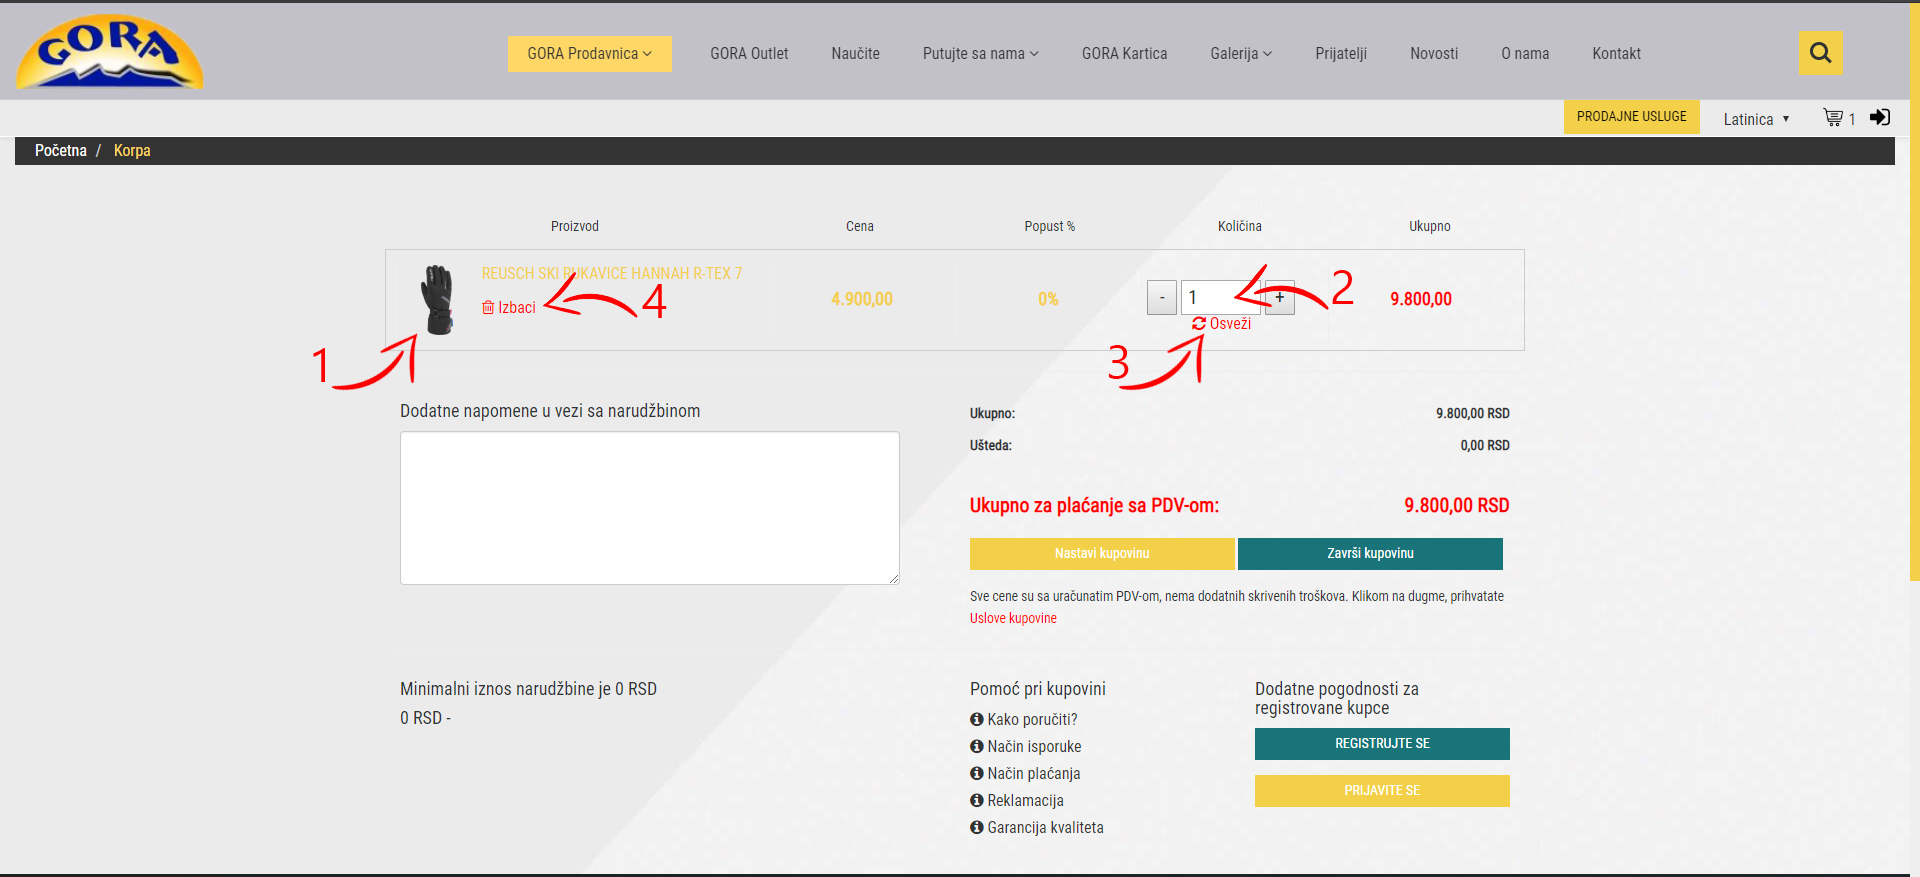This screenshot has height=877, width=1920.
Task: Click Završi kupovinu button
Action: click(x=1370, y=553)
